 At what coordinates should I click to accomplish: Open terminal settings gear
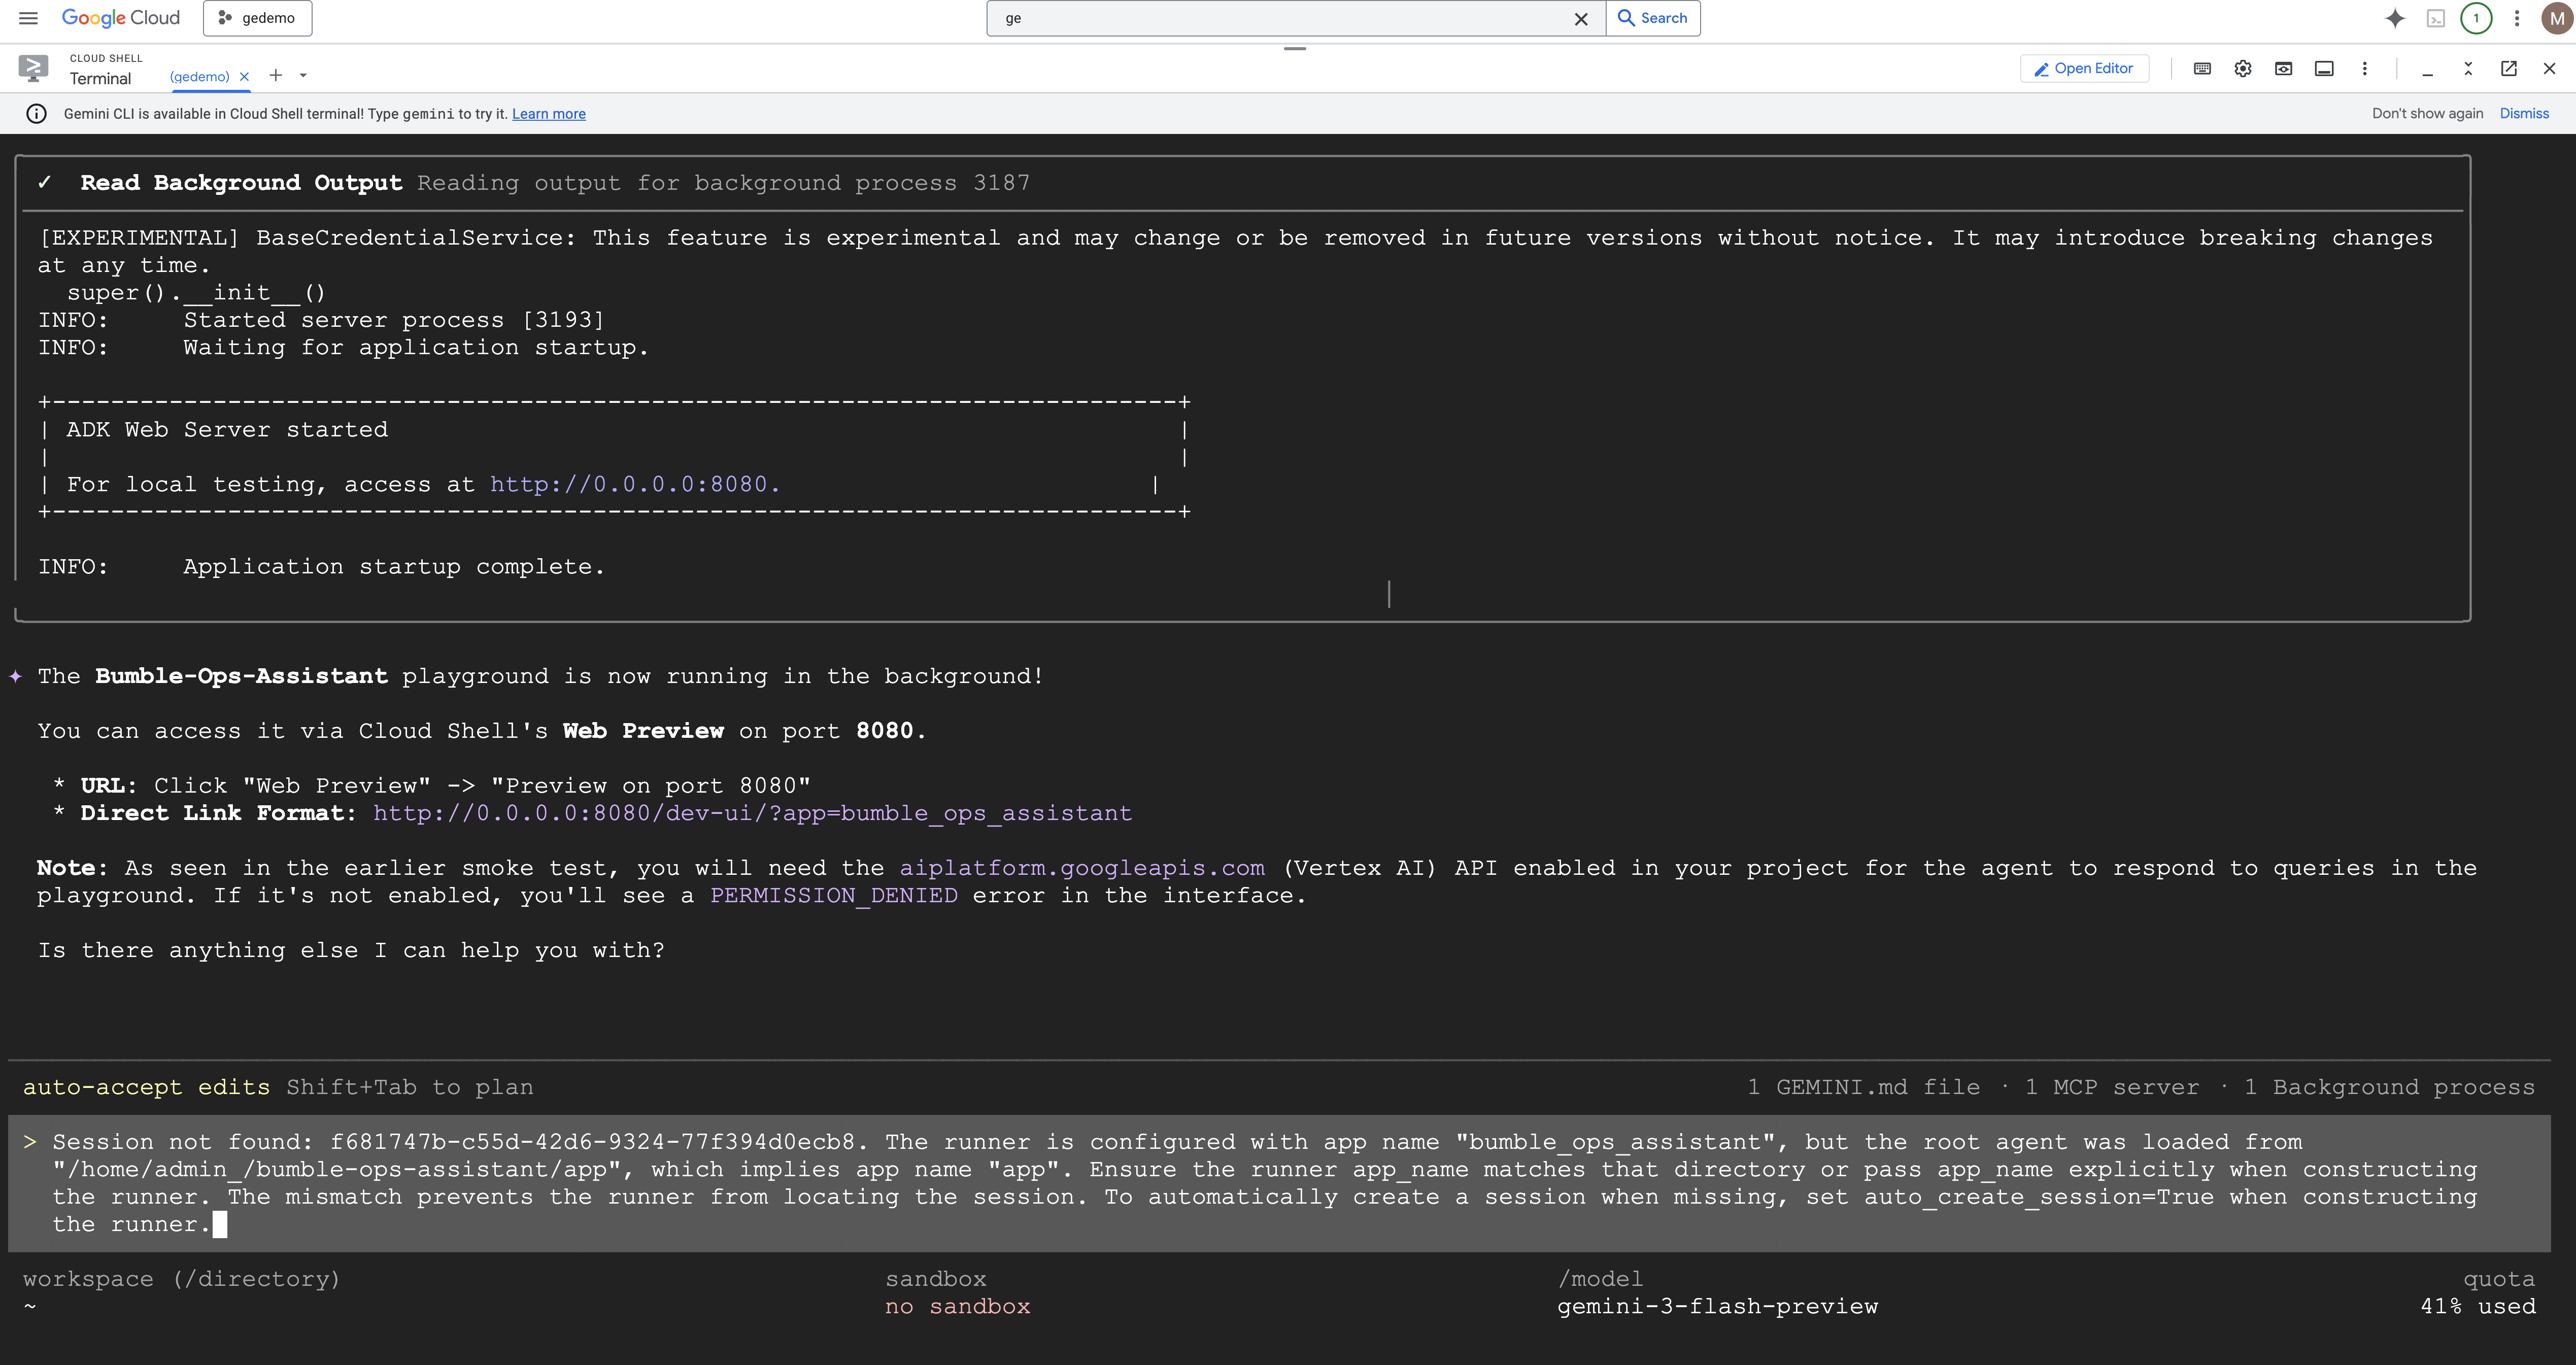[2243, 68]
